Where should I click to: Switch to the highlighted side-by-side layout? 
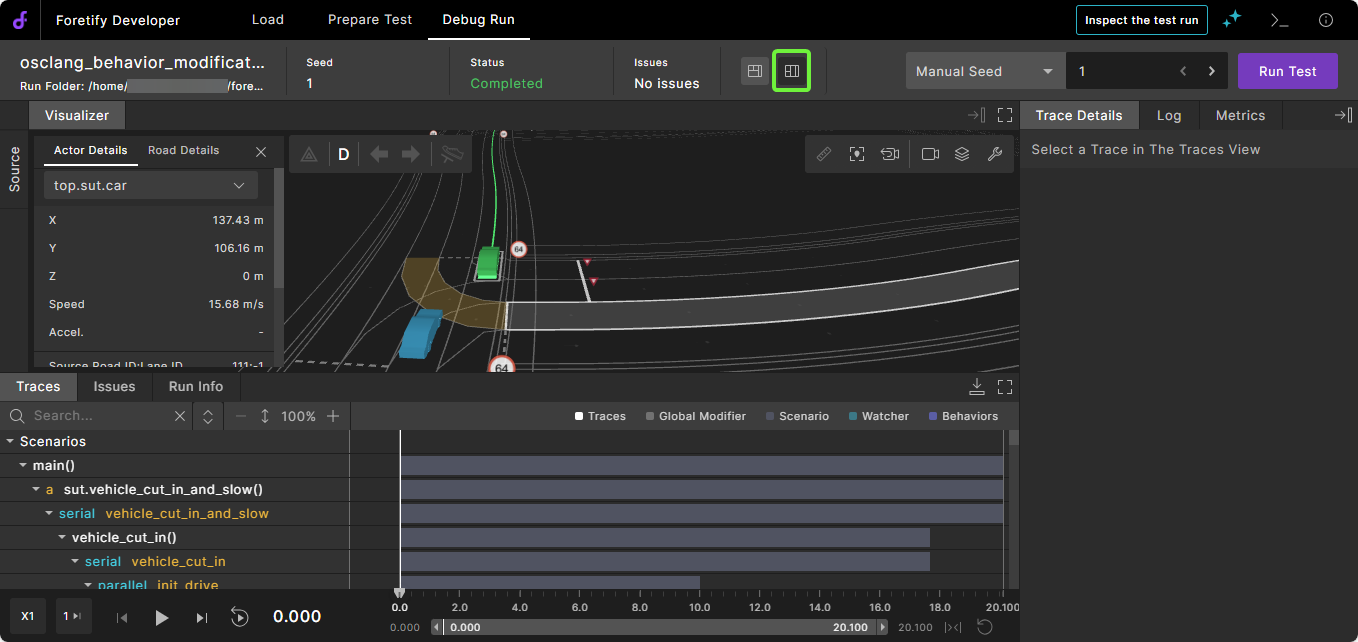pyautogui.click(x=791, y=71)
